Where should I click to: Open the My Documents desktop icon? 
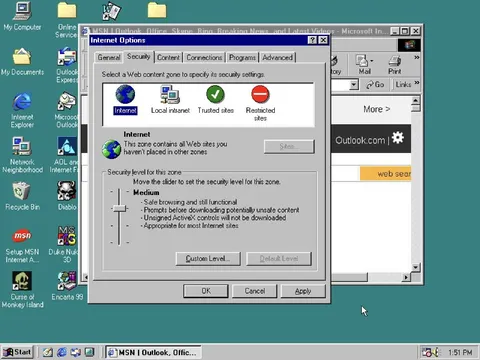pyautogui.click(x=22, y=62)
